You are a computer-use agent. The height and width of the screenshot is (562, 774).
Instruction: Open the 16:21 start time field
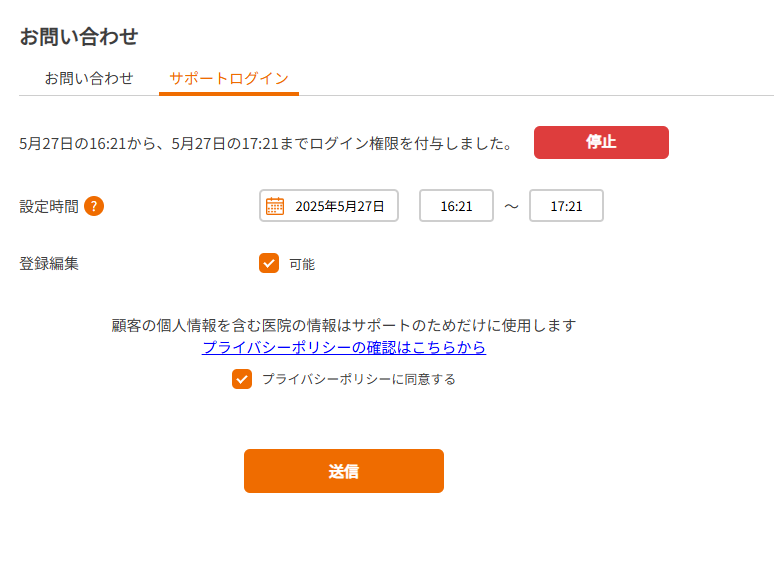pyautogui.click(x=457, y=206)
